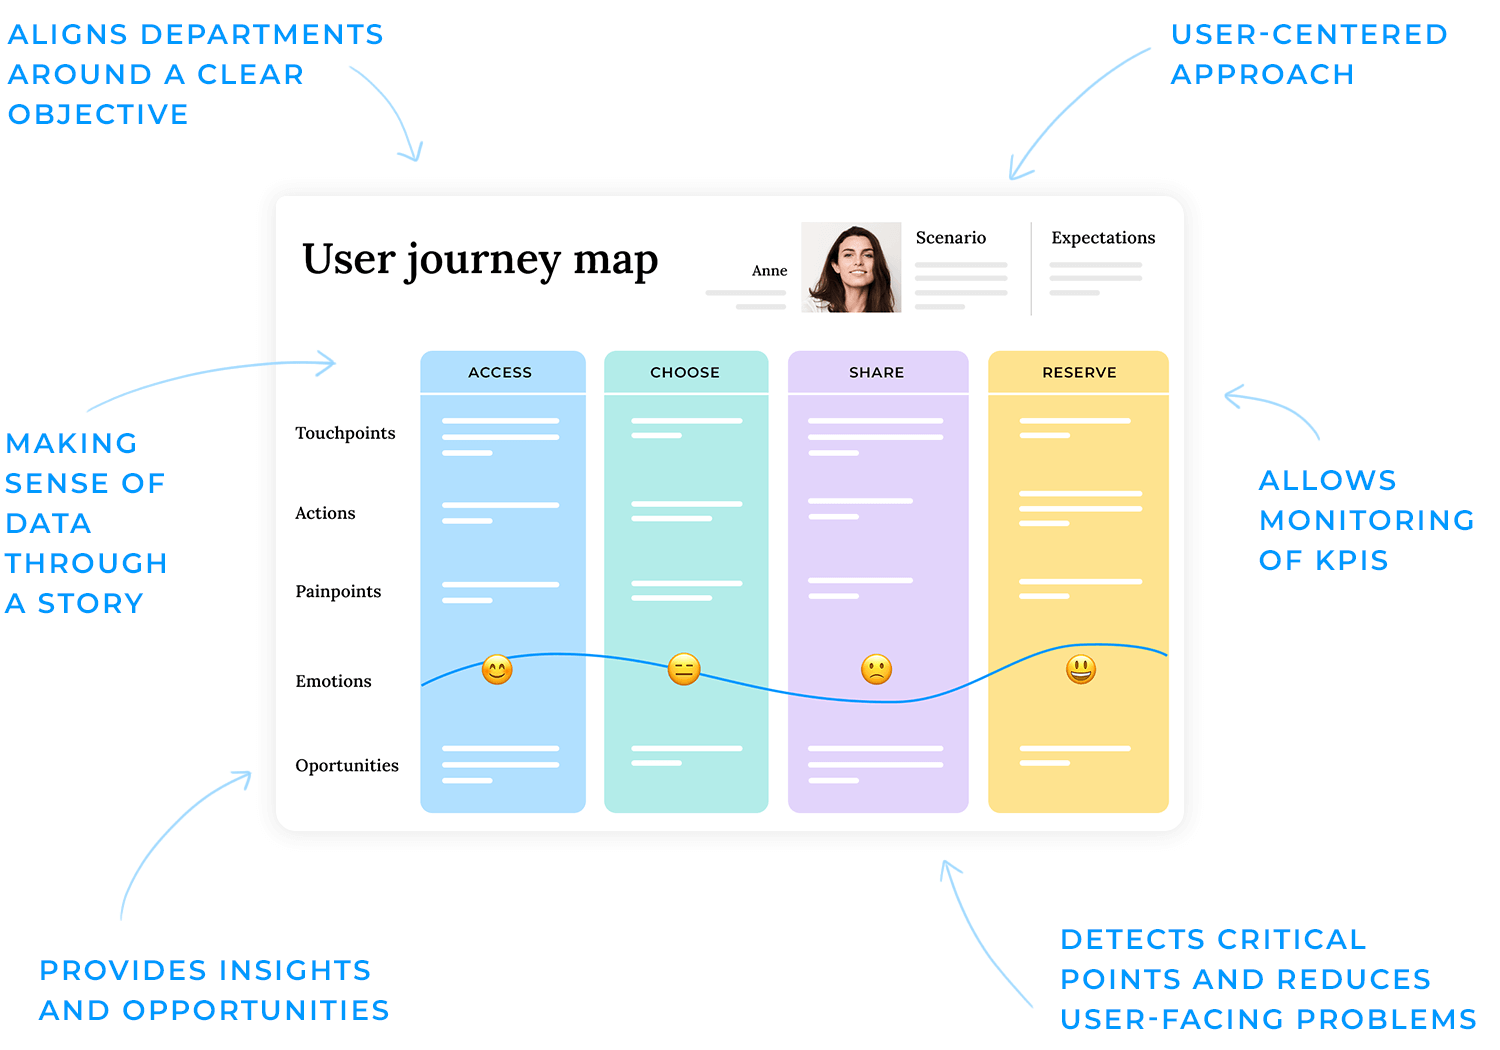1500x1050 pixels.
Task: Select the Oportunities row label
Action: point(347,765)
